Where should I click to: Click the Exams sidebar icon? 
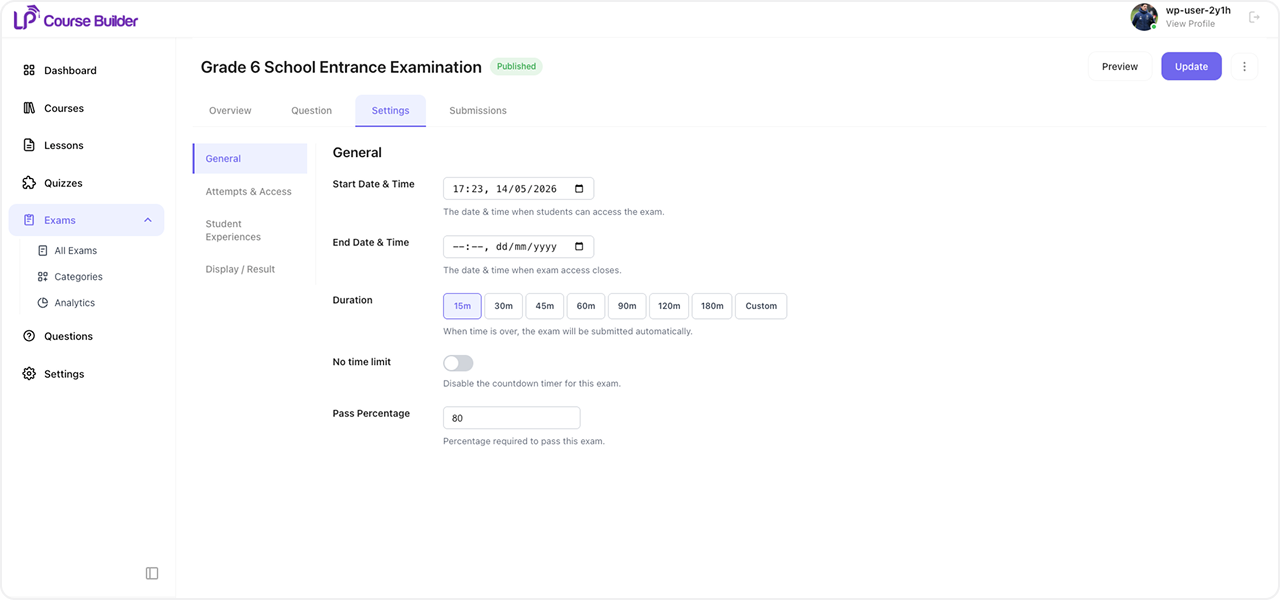tap(29, 220)
